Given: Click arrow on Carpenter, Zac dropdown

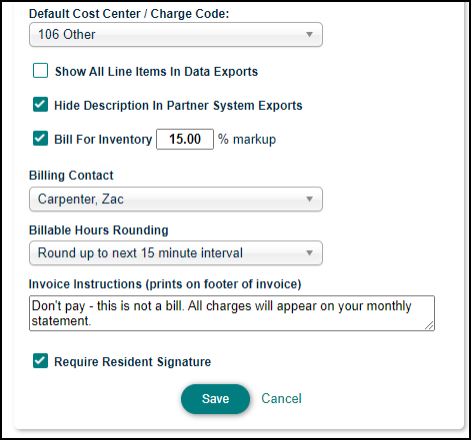Looking at the screenshot, I should coord(309,199).
